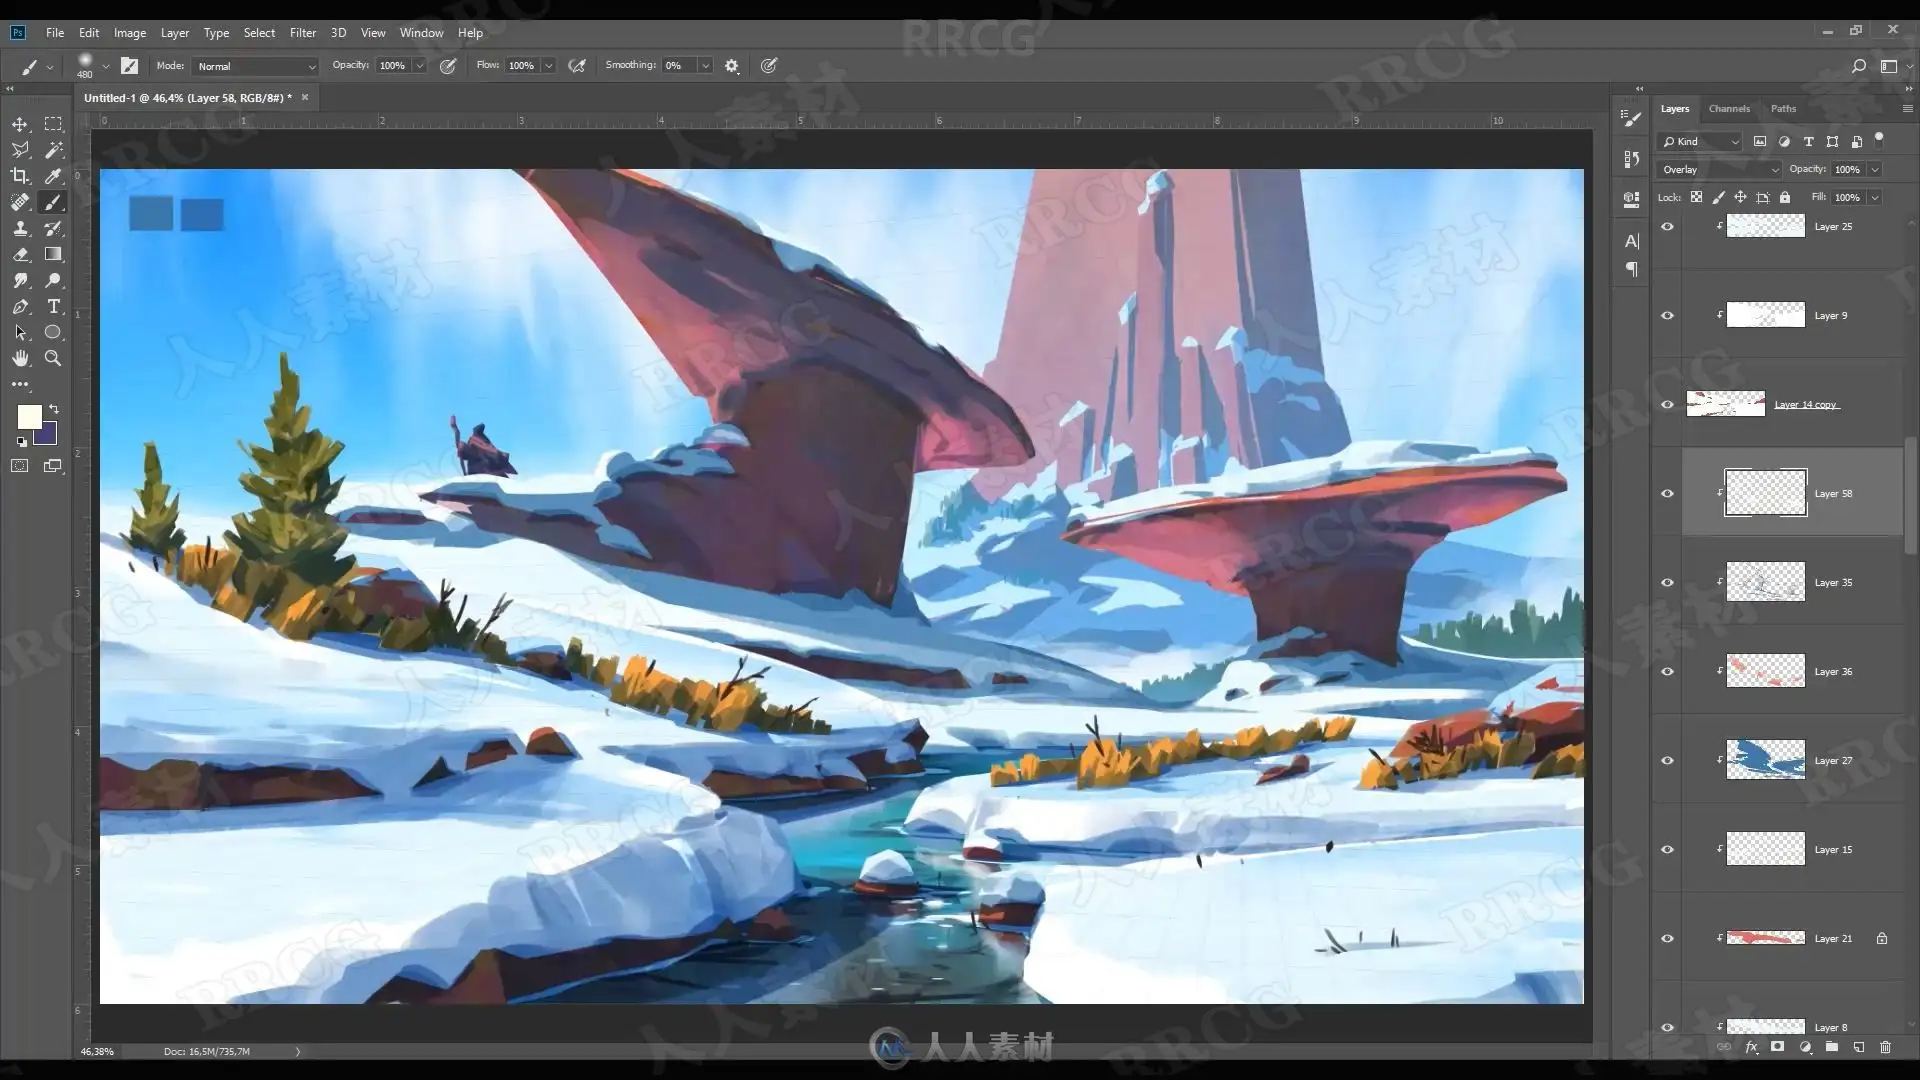
Task: Add a layer mask
Action: point(1777,1047)
